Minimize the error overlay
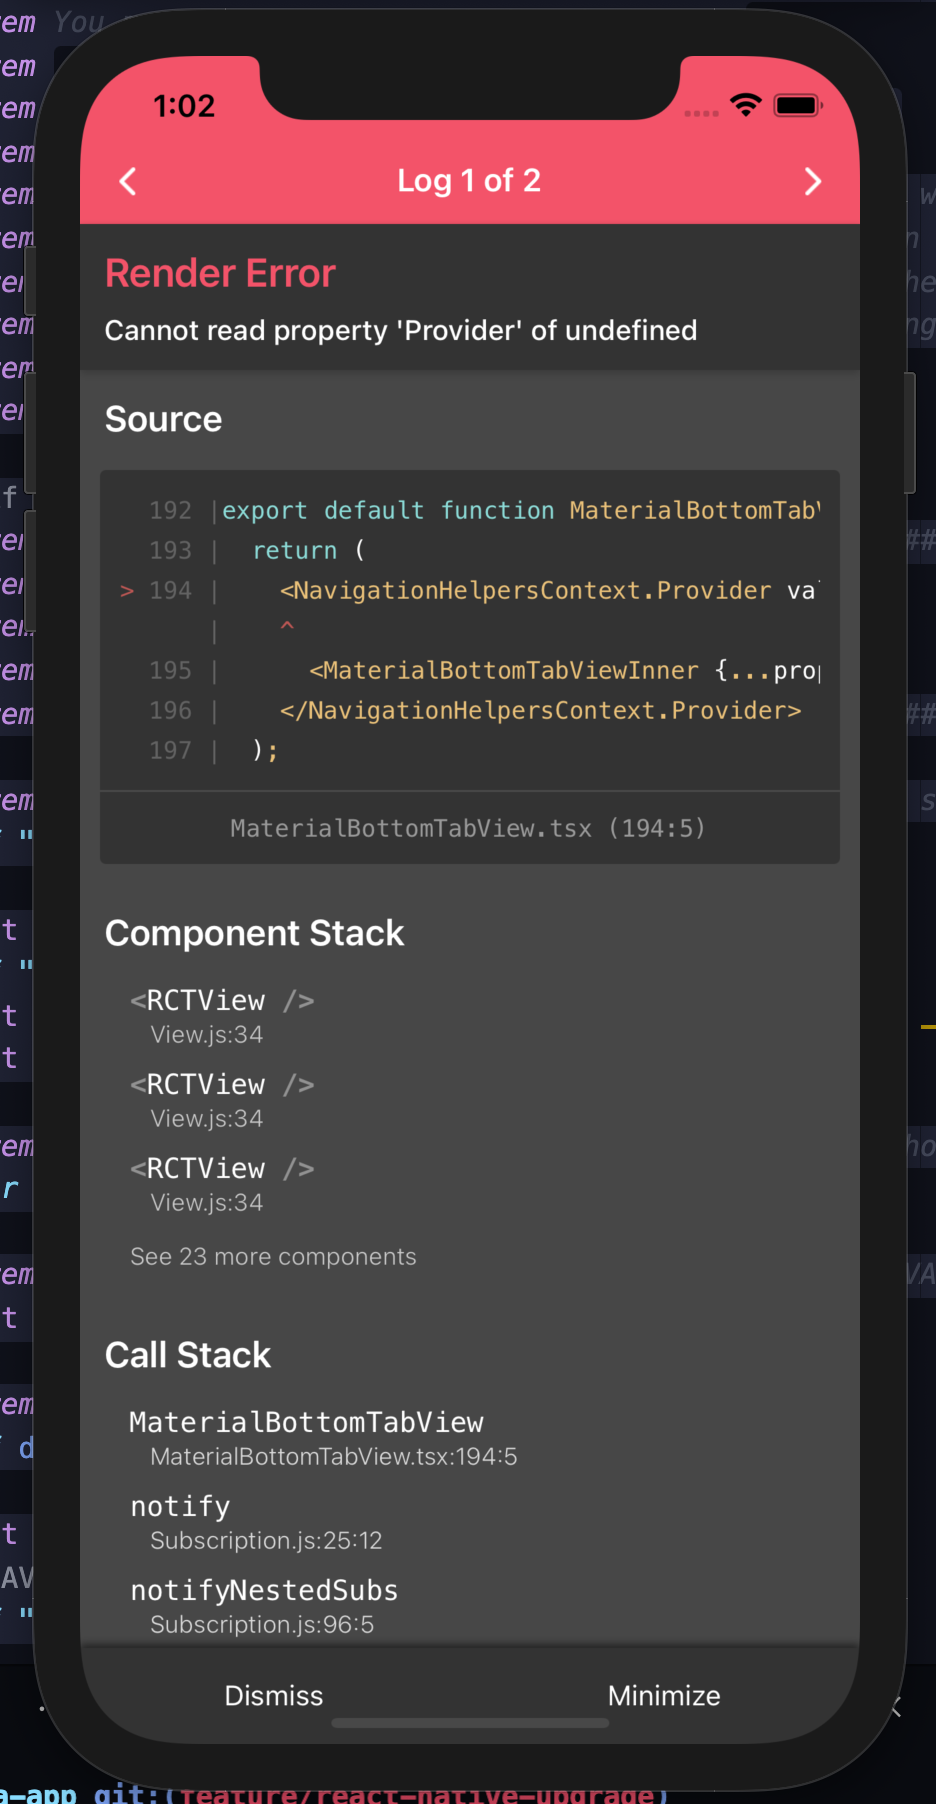Viewport: 936px width, 1804px height. coord(664,1695)
